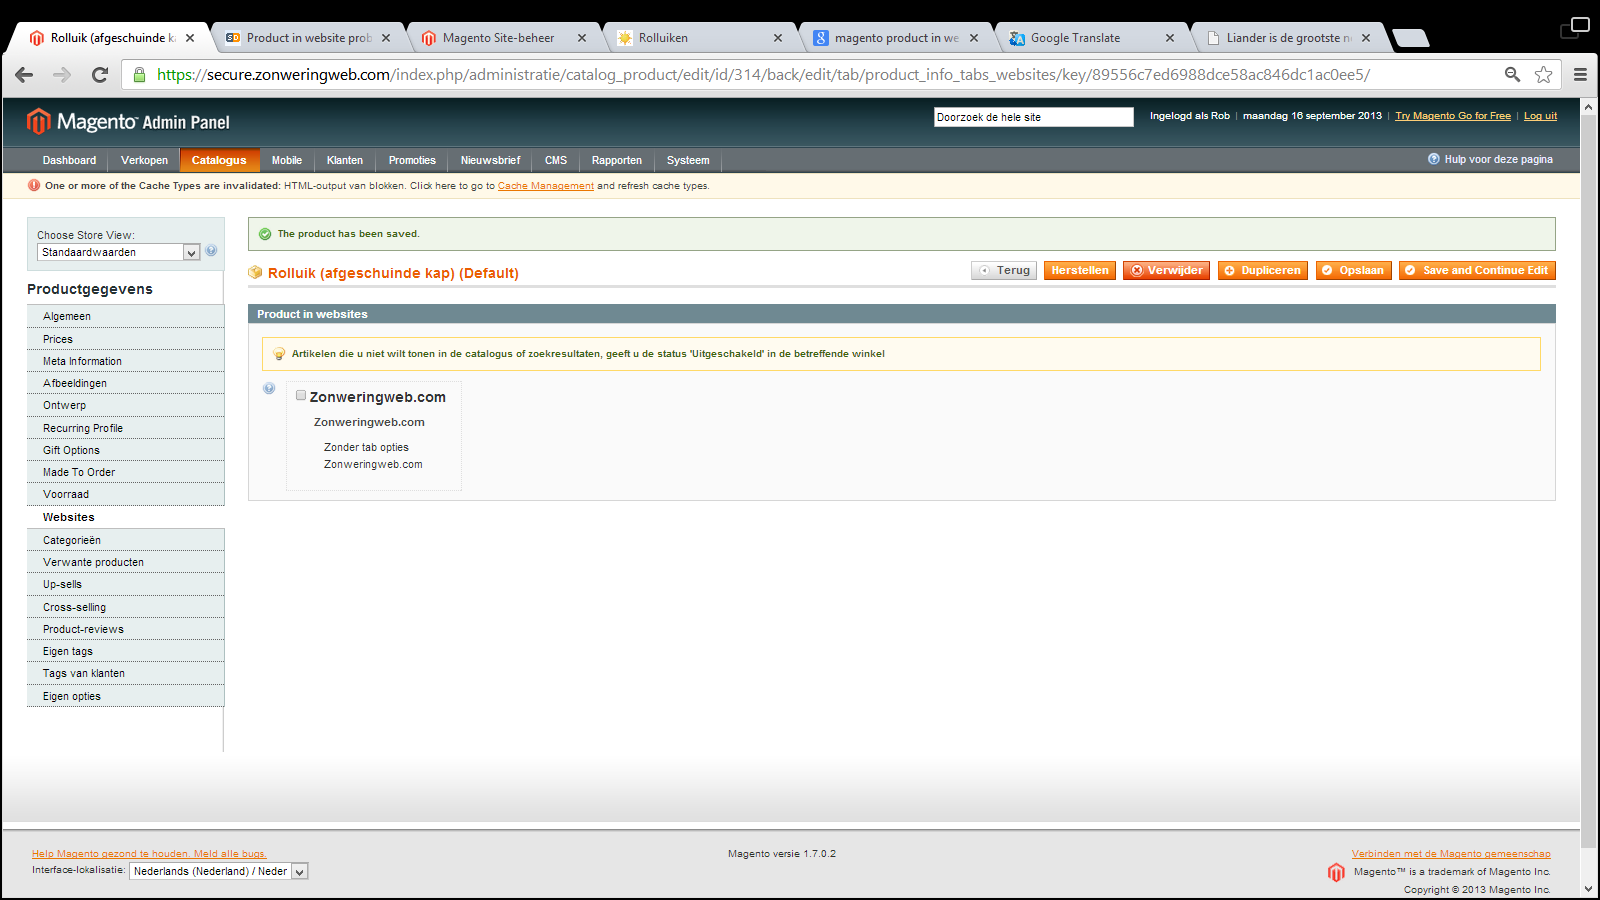The image size is (1600, 900).
Task: Click the page scrollbar down arrow
Action: pos(1588,888)
